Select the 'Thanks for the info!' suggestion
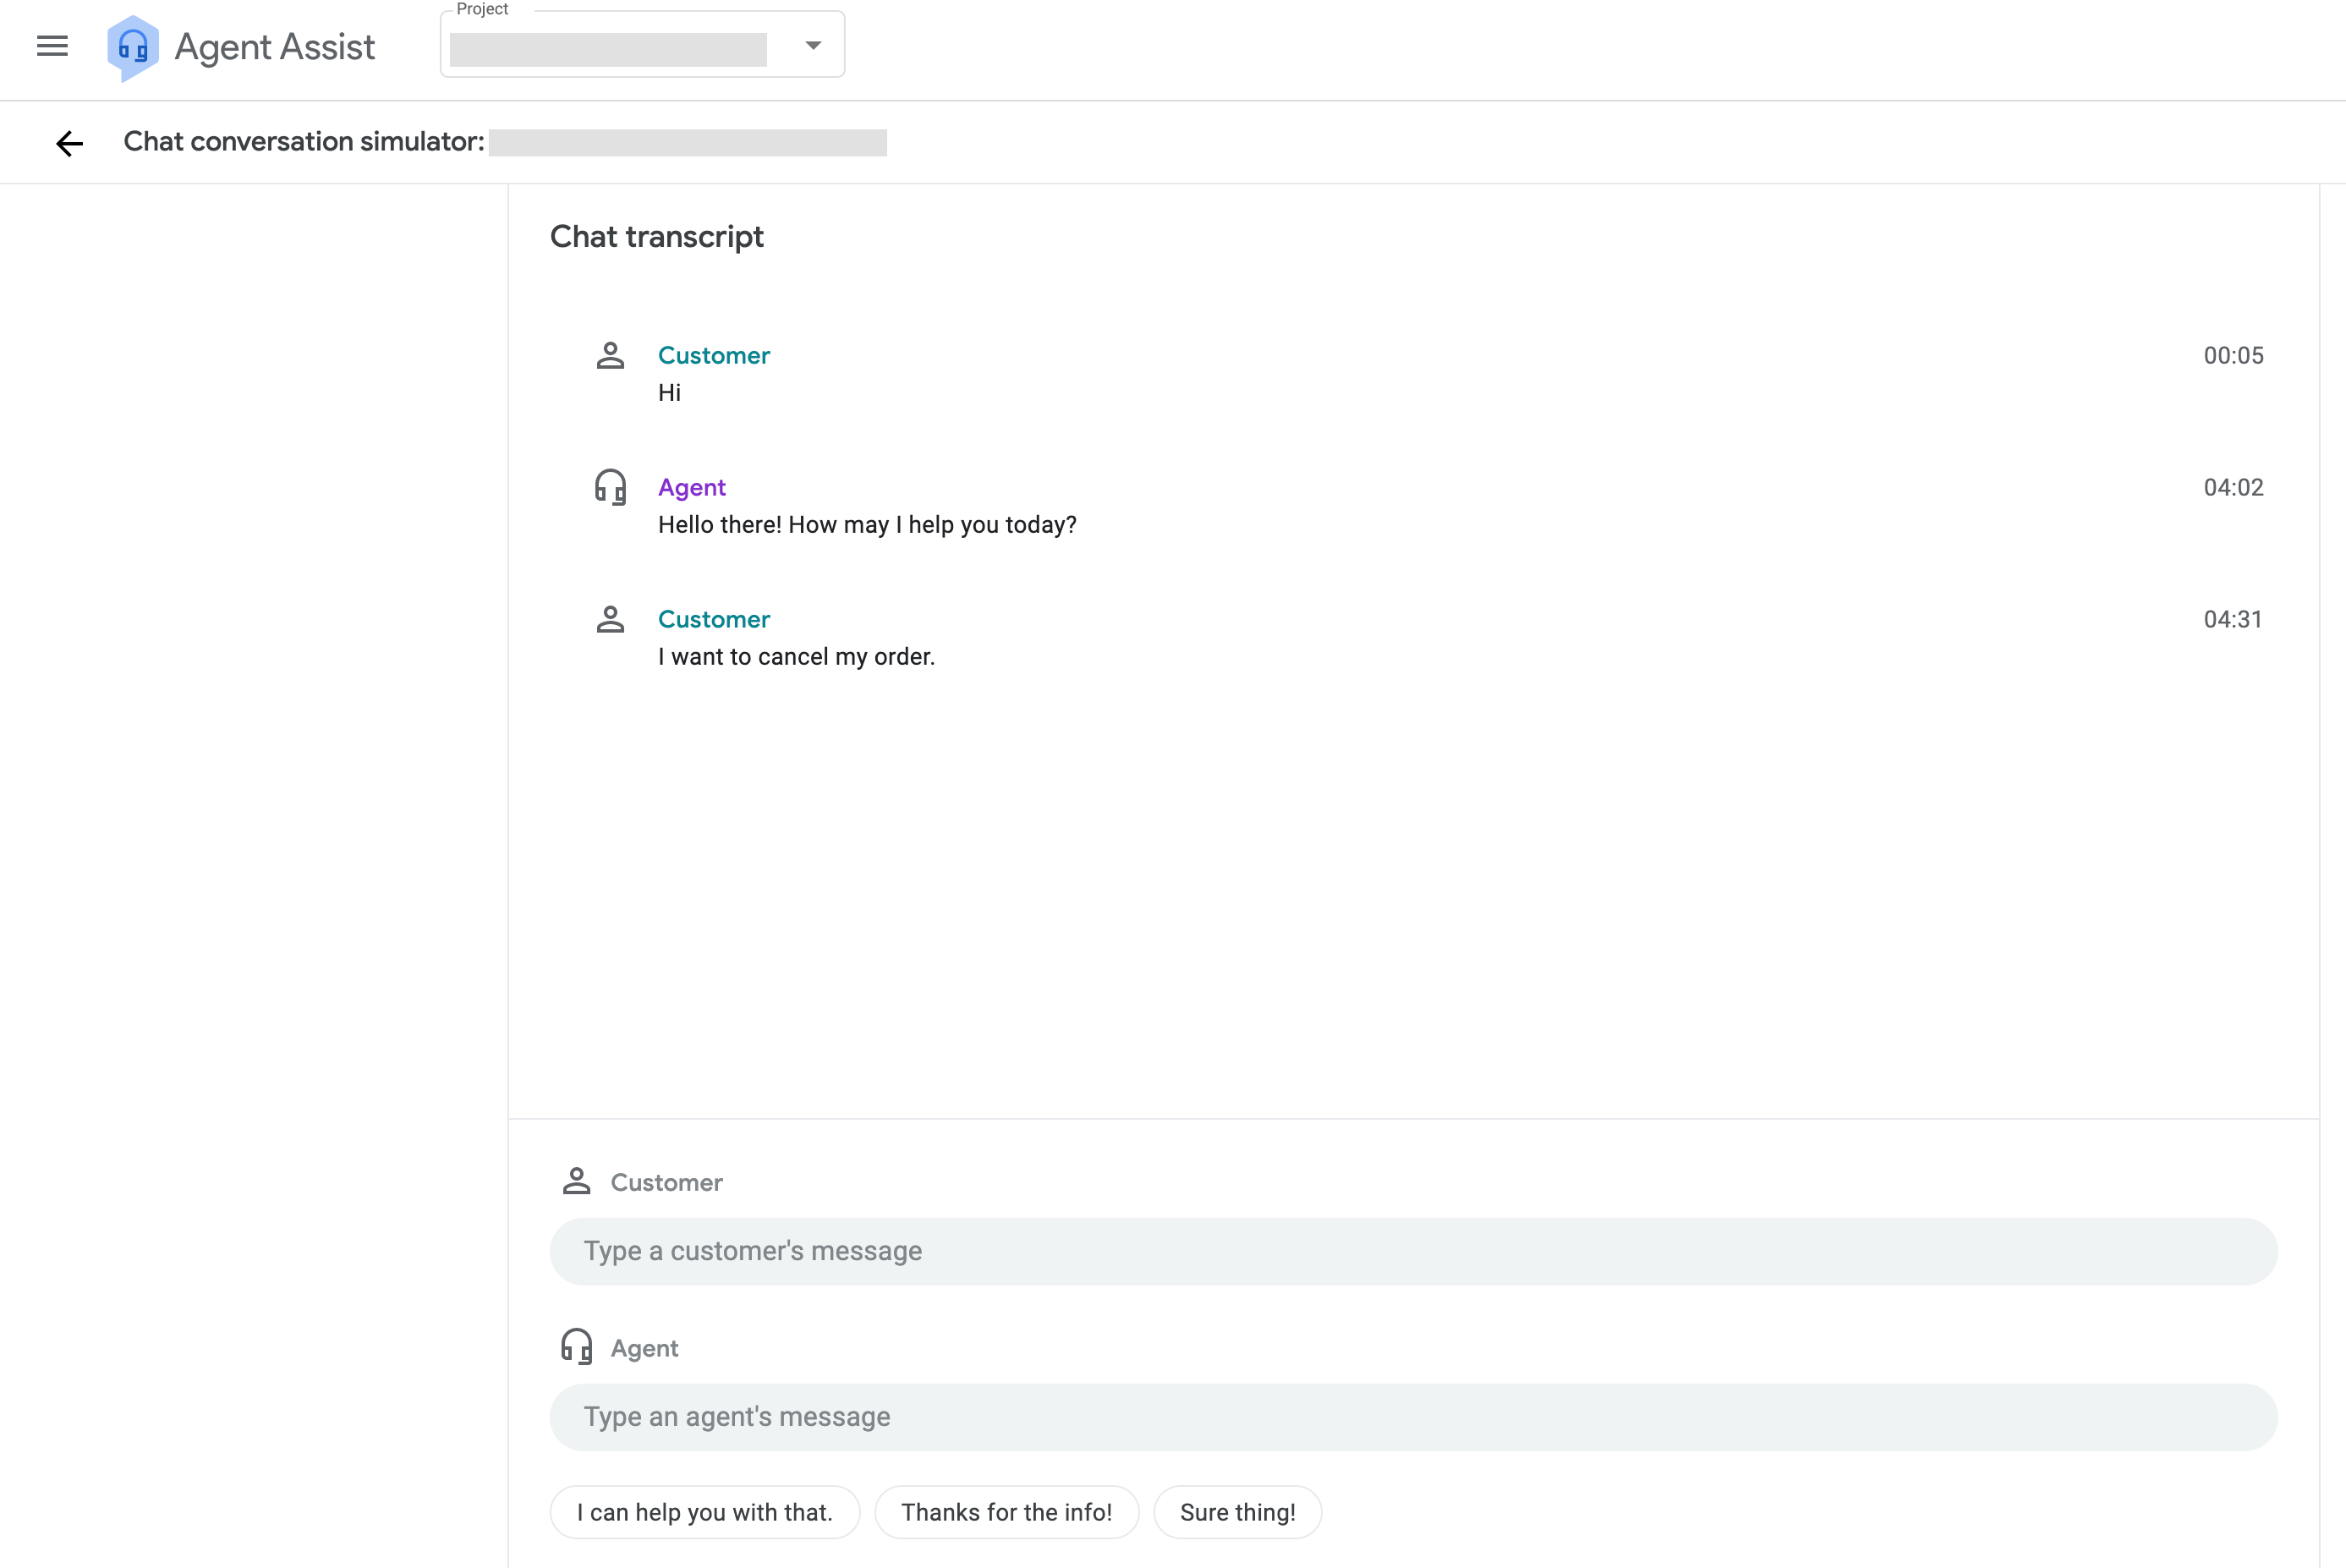Screen dimensions: 2346x1568 tap(1006, 1512)
